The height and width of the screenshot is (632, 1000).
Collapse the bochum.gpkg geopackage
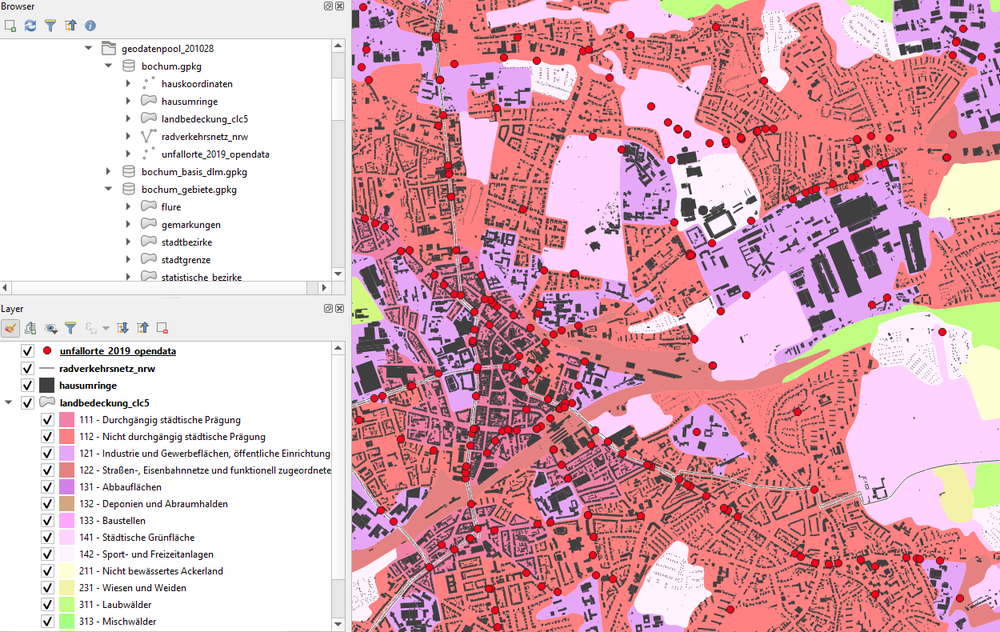pyautogui.click(x=108, y=65)
